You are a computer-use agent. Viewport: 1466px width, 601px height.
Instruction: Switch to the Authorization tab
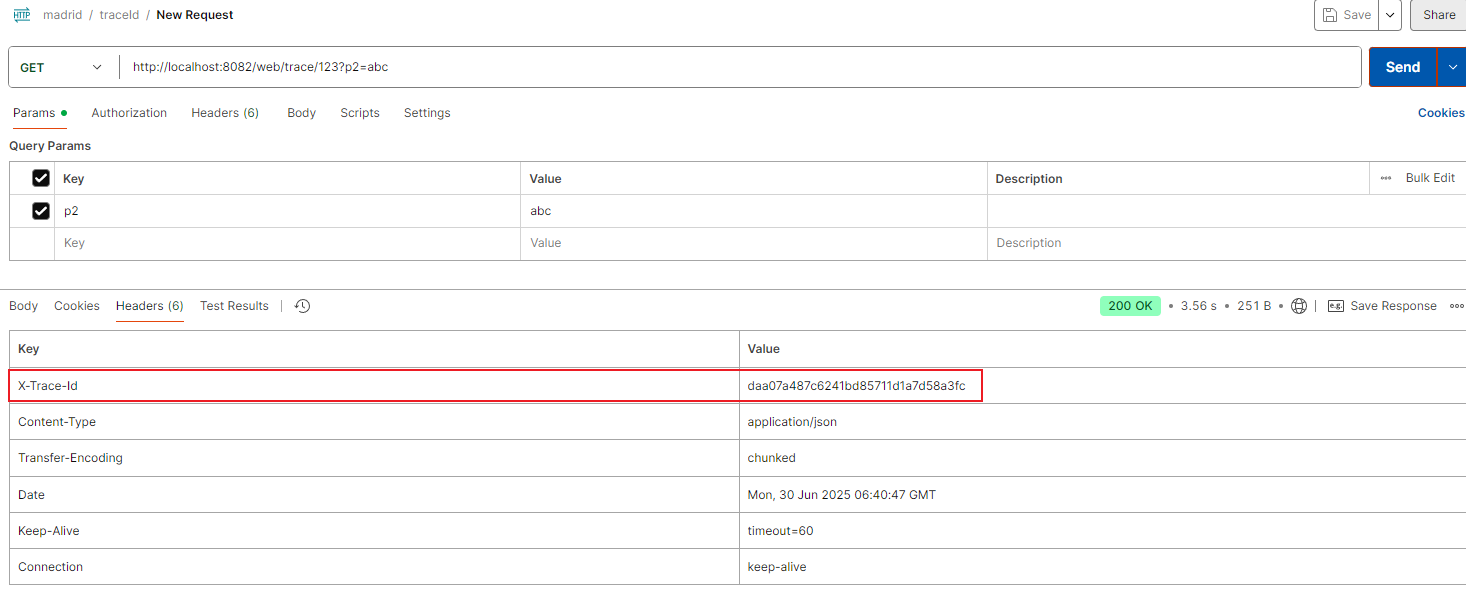pos(129,113)
